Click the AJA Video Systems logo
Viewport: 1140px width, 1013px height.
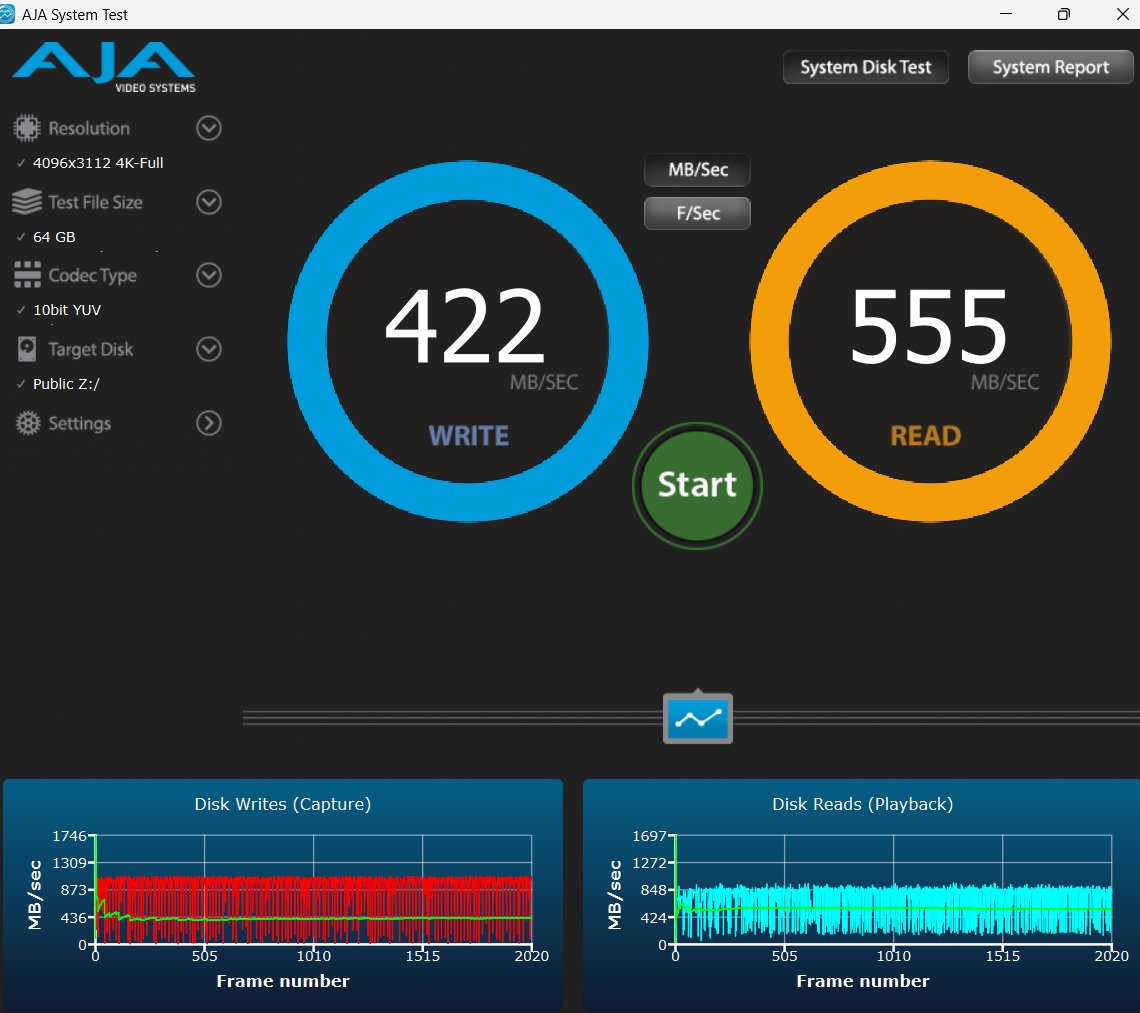(x=104, y=66)
